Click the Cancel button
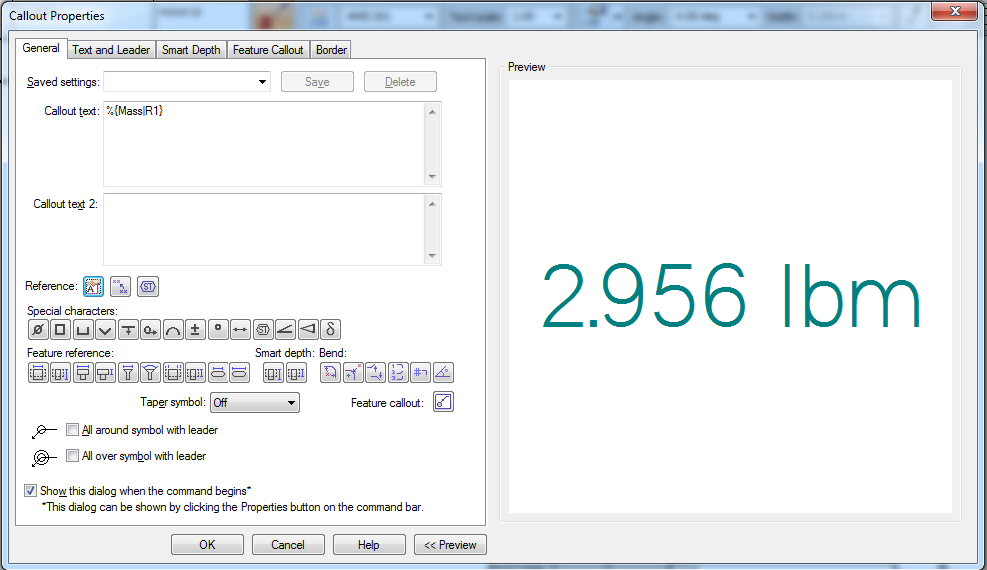The image size is (987, 570). coord(288,545)
